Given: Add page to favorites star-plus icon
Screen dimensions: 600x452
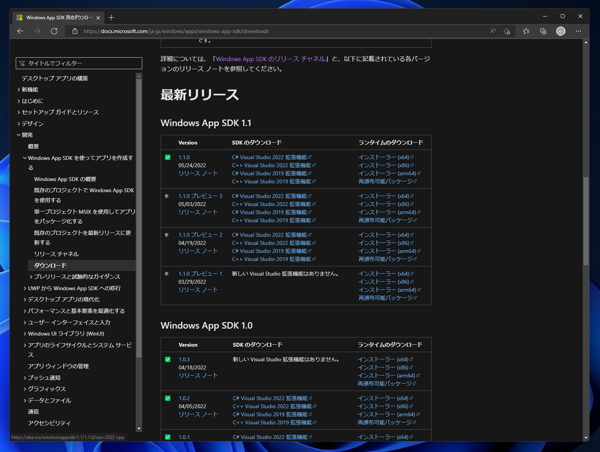Looking at the screenshot, I should tap(507, 31).
